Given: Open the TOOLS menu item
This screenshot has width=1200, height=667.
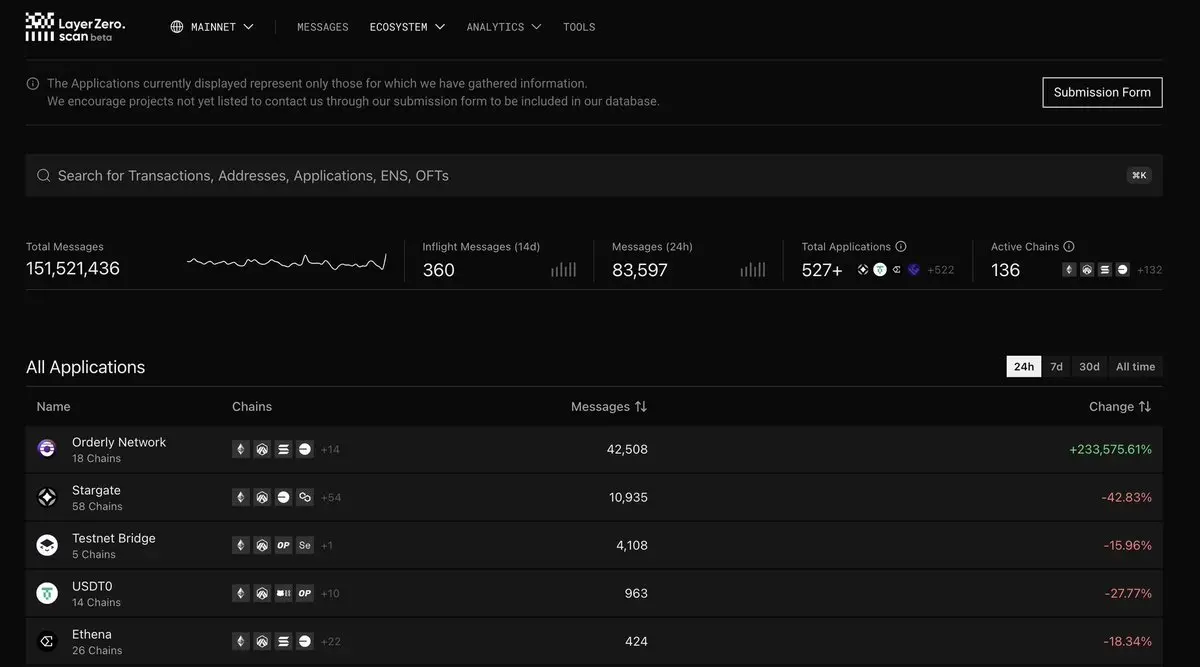Looking at the screenshot, I should tap(579, 27).
